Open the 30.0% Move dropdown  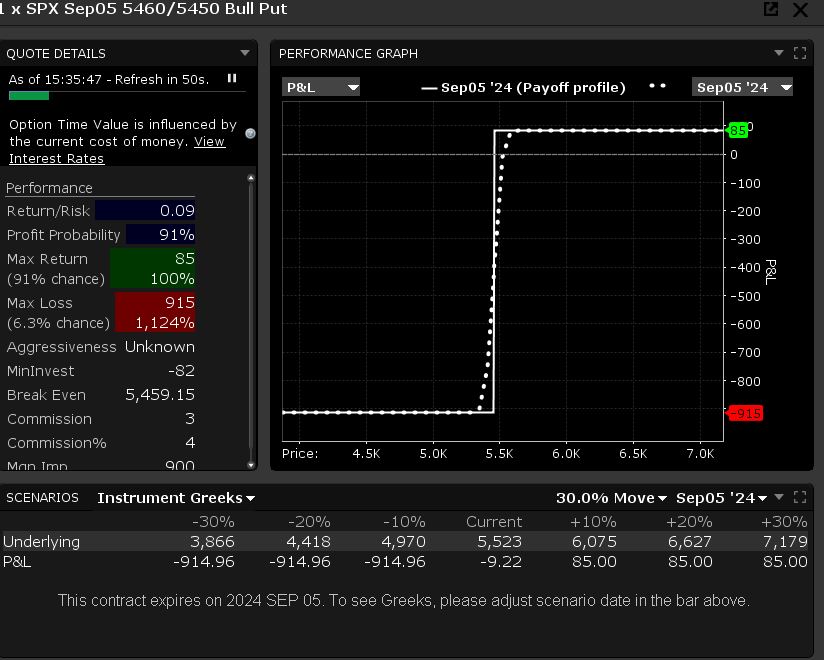(611, 498)
